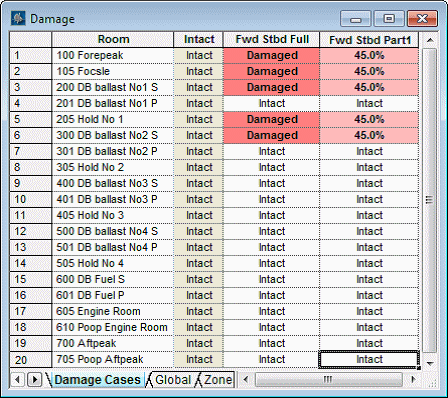
Task: Minimize the Damage window
Action: [355, 19]
